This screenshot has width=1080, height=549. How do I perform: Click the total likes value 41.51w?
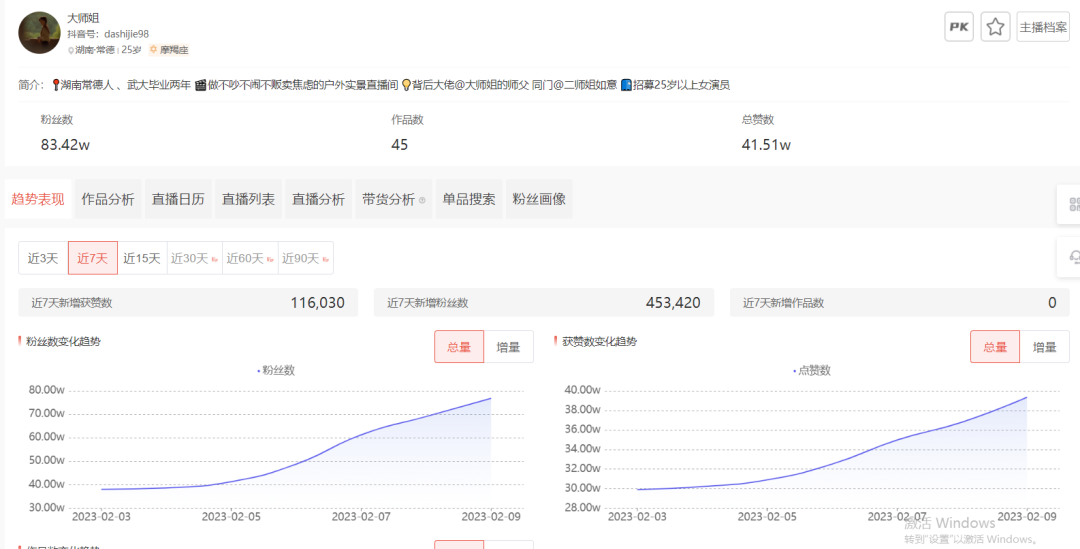766,145
